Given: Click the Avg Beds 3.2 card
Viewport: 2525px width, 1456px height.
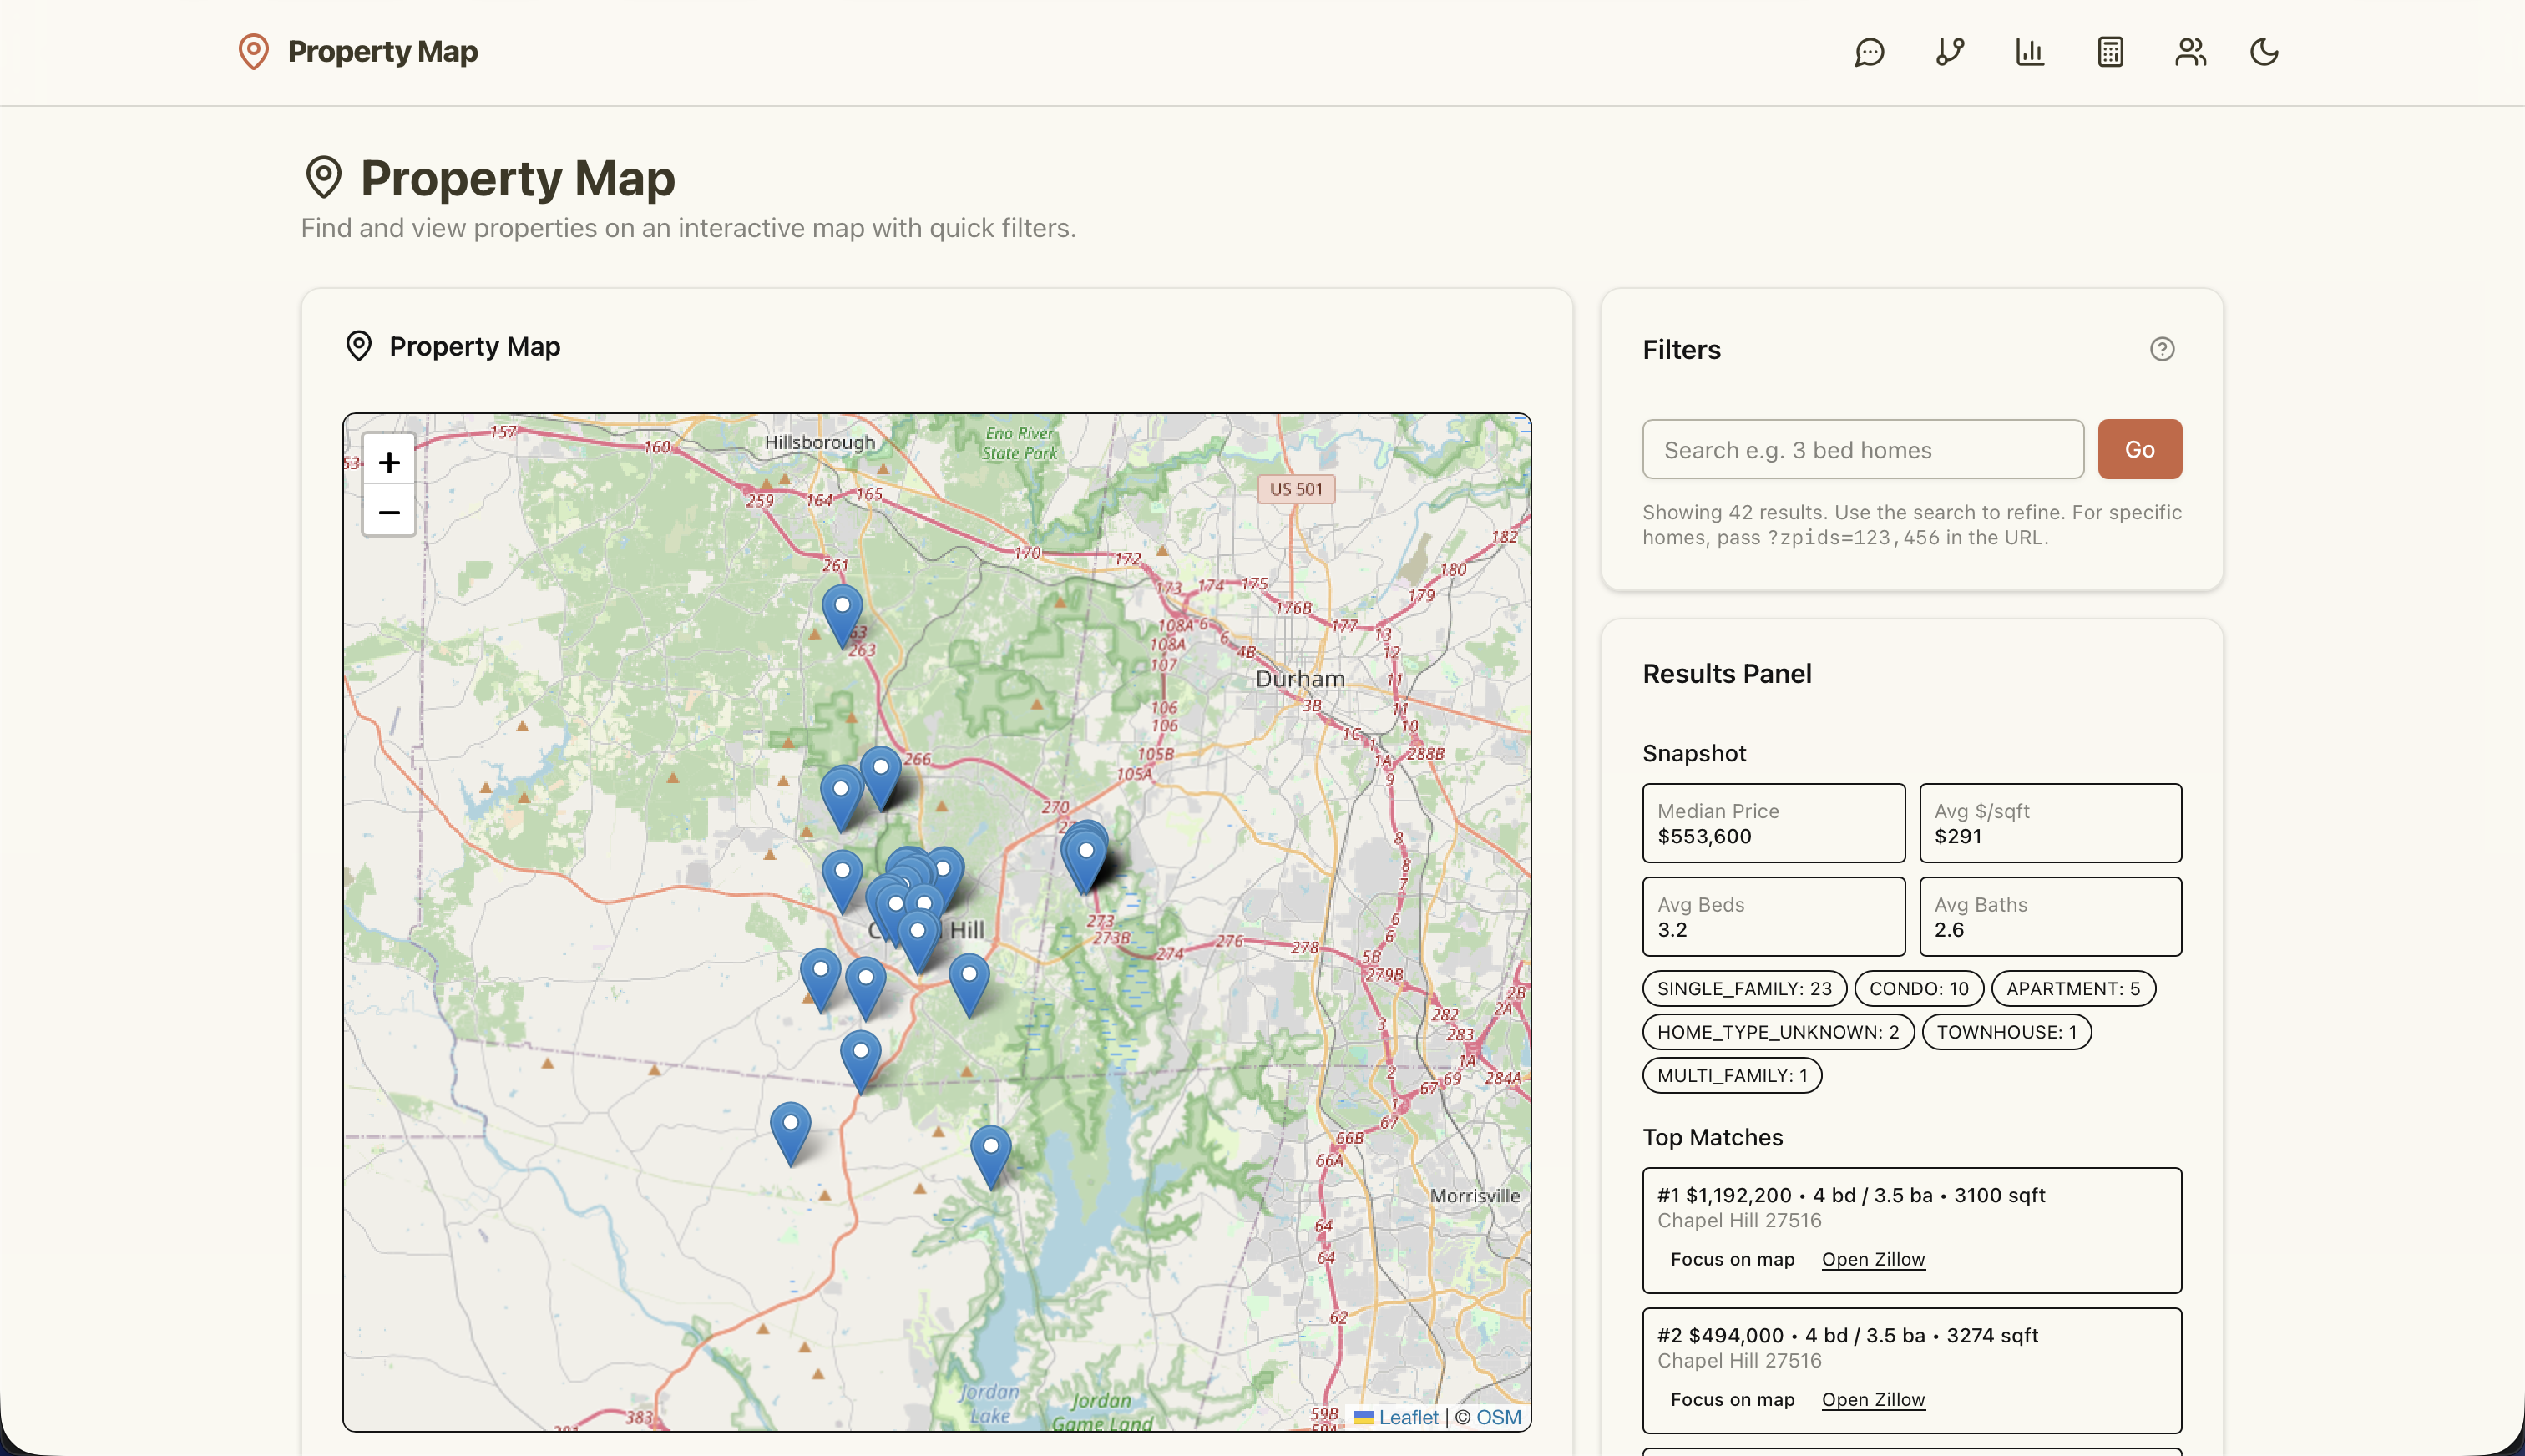Looking at the screenshot, I should (x=1773, y=917).
